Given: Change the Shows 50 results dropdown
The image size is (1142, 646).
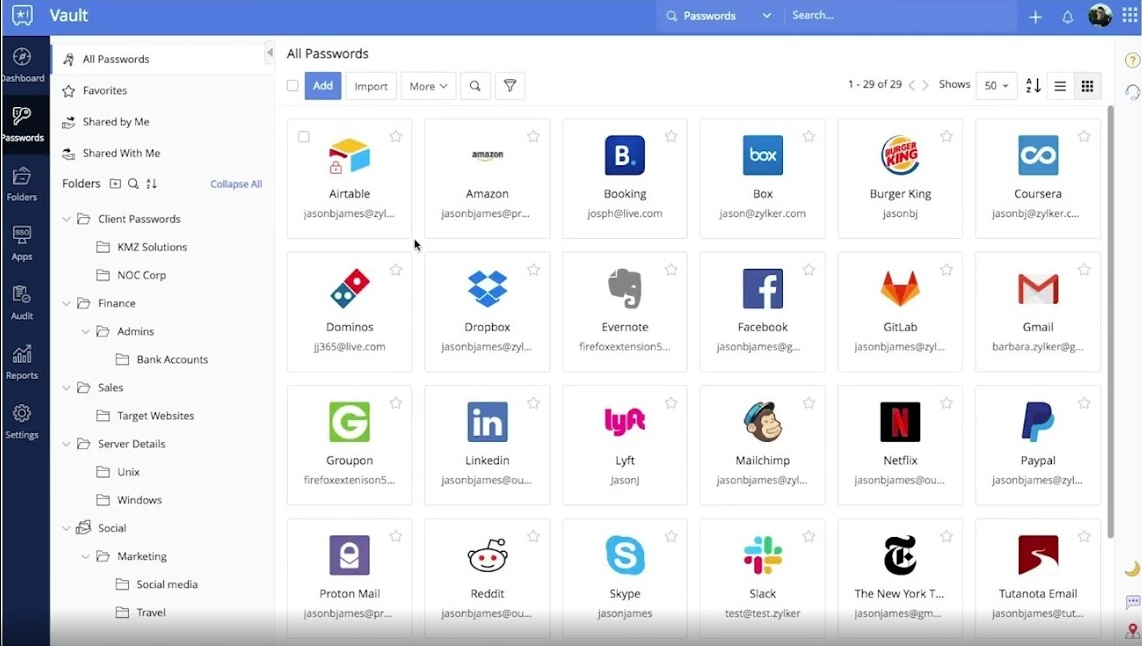Looking at the screenshot, I should point(995,86).
